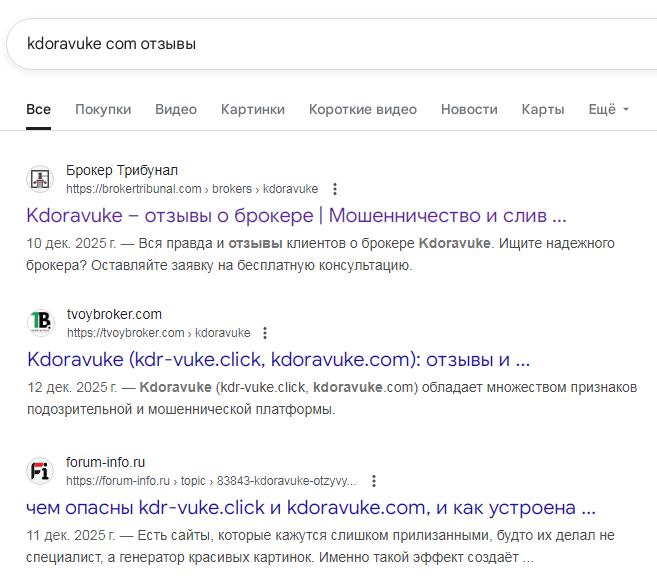
Task: Open three-dot menu for brokertribunal.com result
Action: [335, 189]
